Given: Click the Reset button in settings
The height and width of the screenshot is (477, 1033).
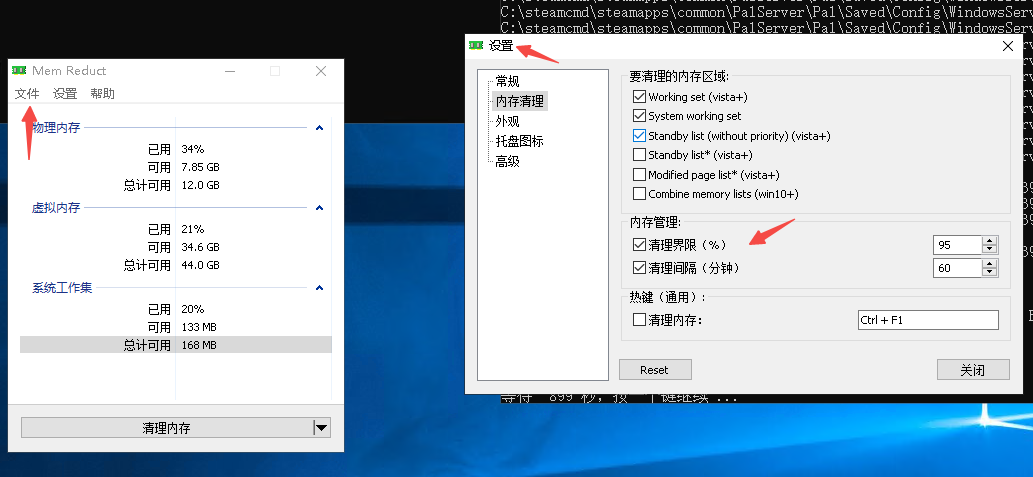Looking at the screenshot, I should click(655, 370).
